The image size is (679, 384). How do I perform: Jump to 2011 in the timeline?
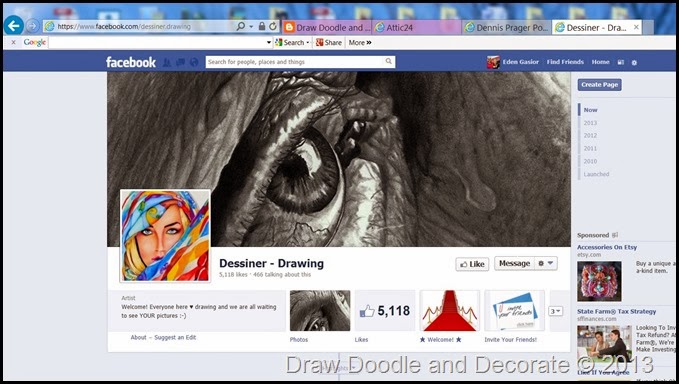(590, 148)
